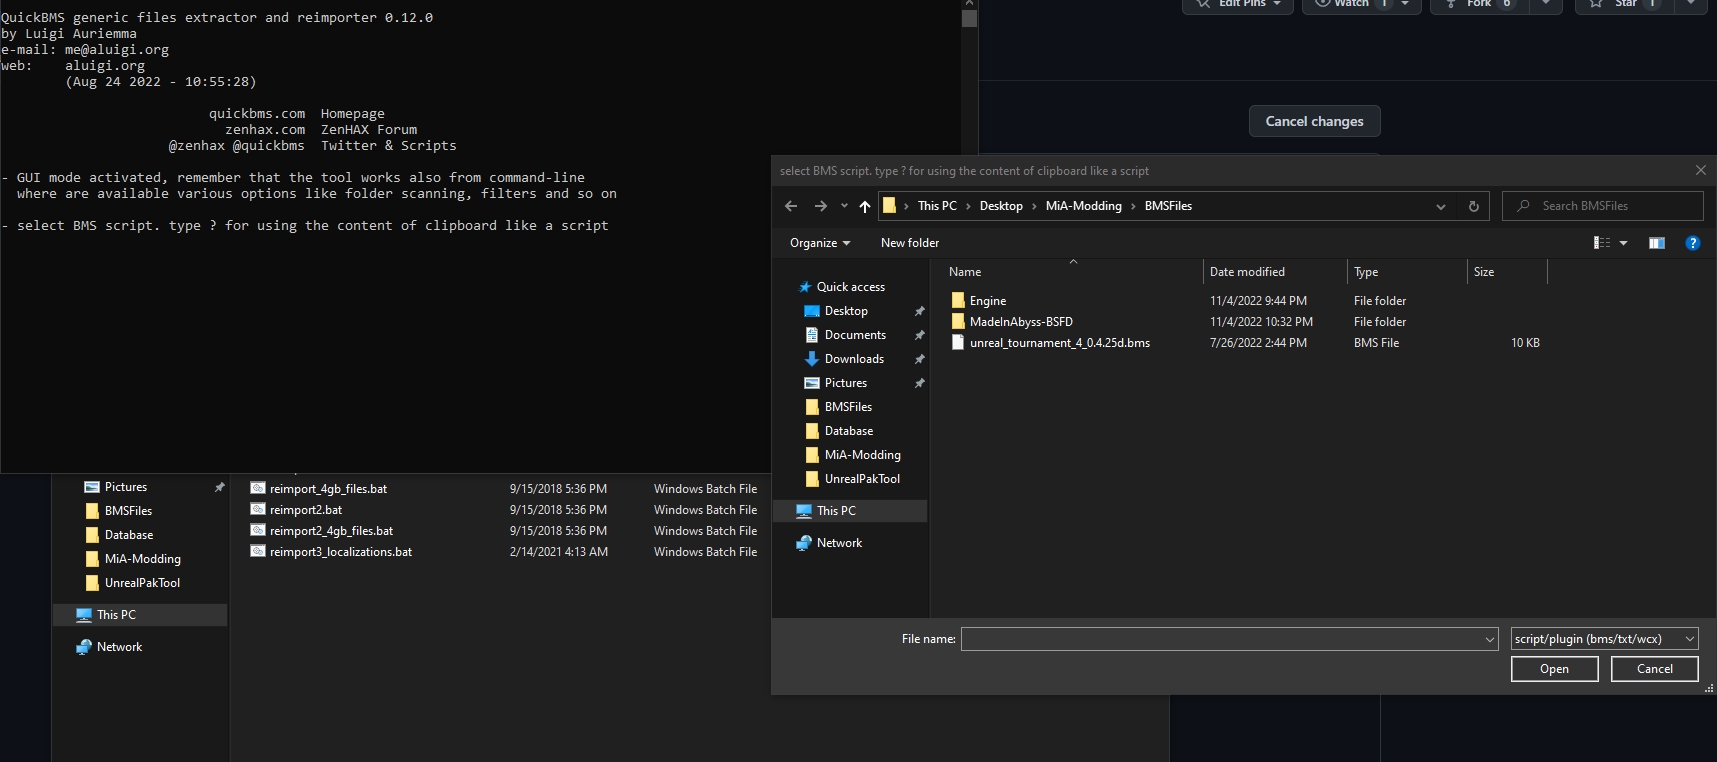This screenshot has width=1717, height=762.
Task: Toggle the preview pane icon
Action: (1657, 243)
